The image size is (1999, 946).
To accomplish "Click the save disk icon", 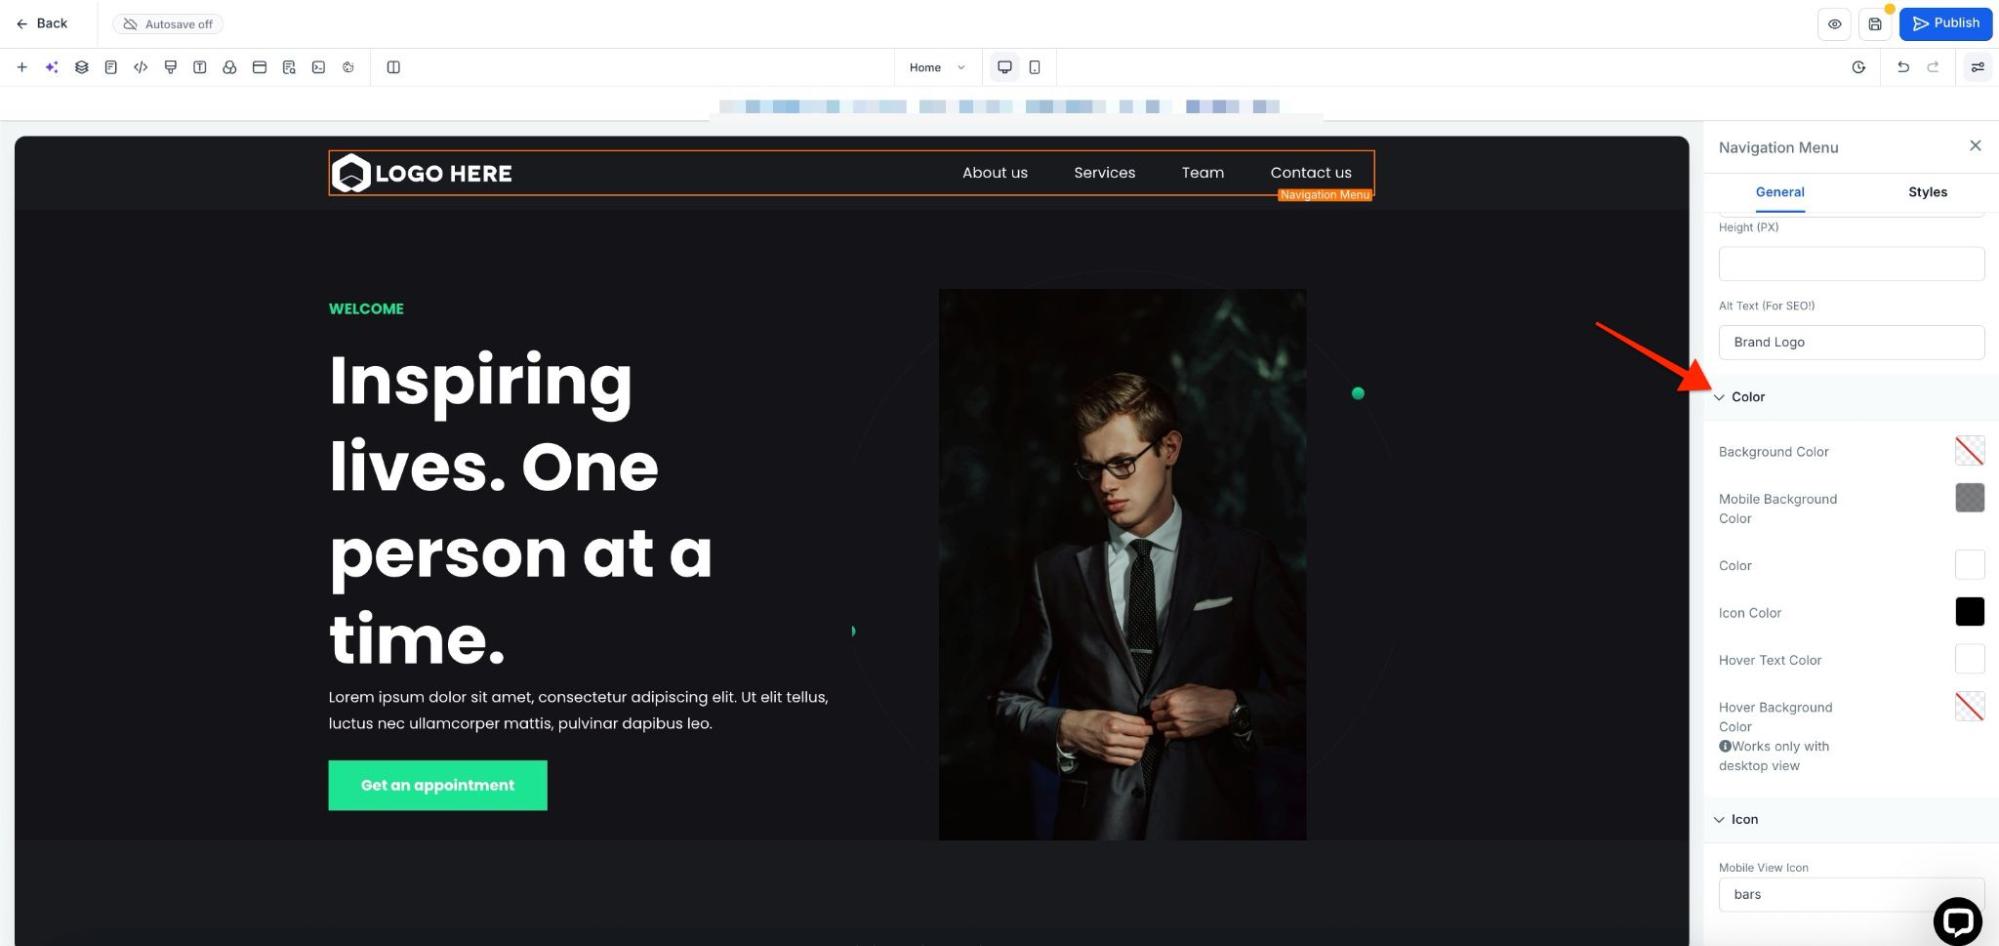I will tap(1875, 24).
